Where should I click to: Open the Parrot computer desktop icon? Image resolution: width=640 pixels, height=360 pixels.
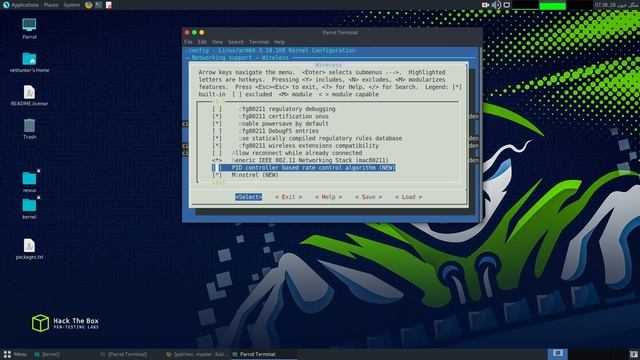(x=29, y=24)
